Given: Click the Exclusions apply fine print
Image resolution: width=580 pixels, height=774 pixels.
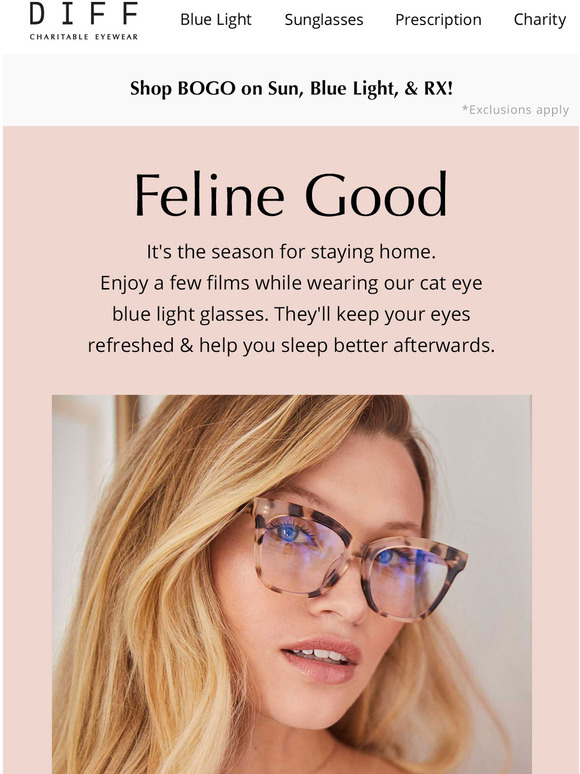Looking at the screenshot, I should (515, 110).
